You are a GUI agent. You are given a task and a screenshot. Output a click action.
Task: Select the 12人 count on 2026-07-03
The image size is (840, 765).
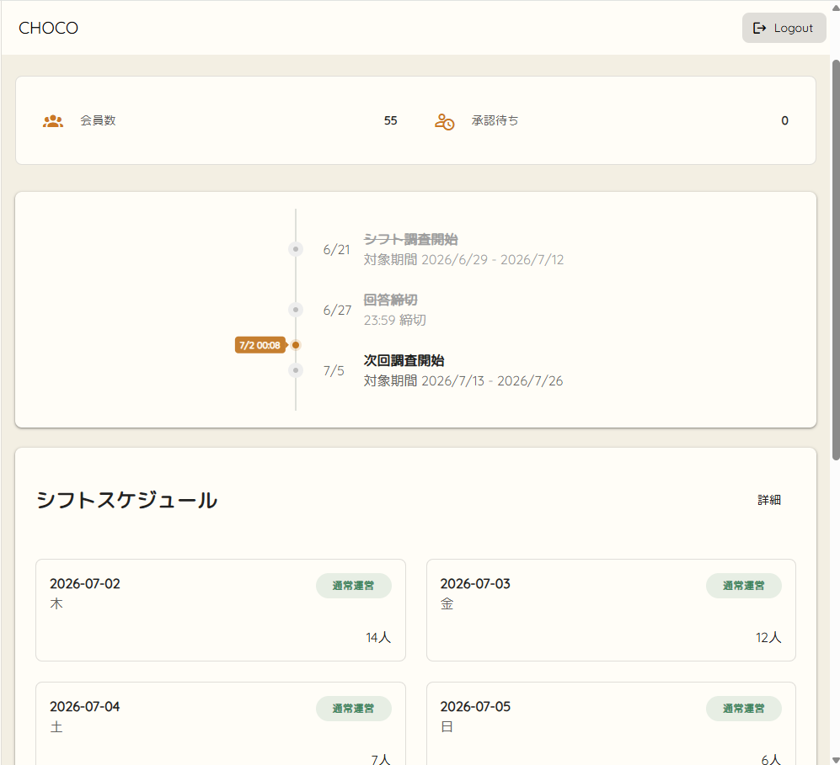tap(769, 638)
